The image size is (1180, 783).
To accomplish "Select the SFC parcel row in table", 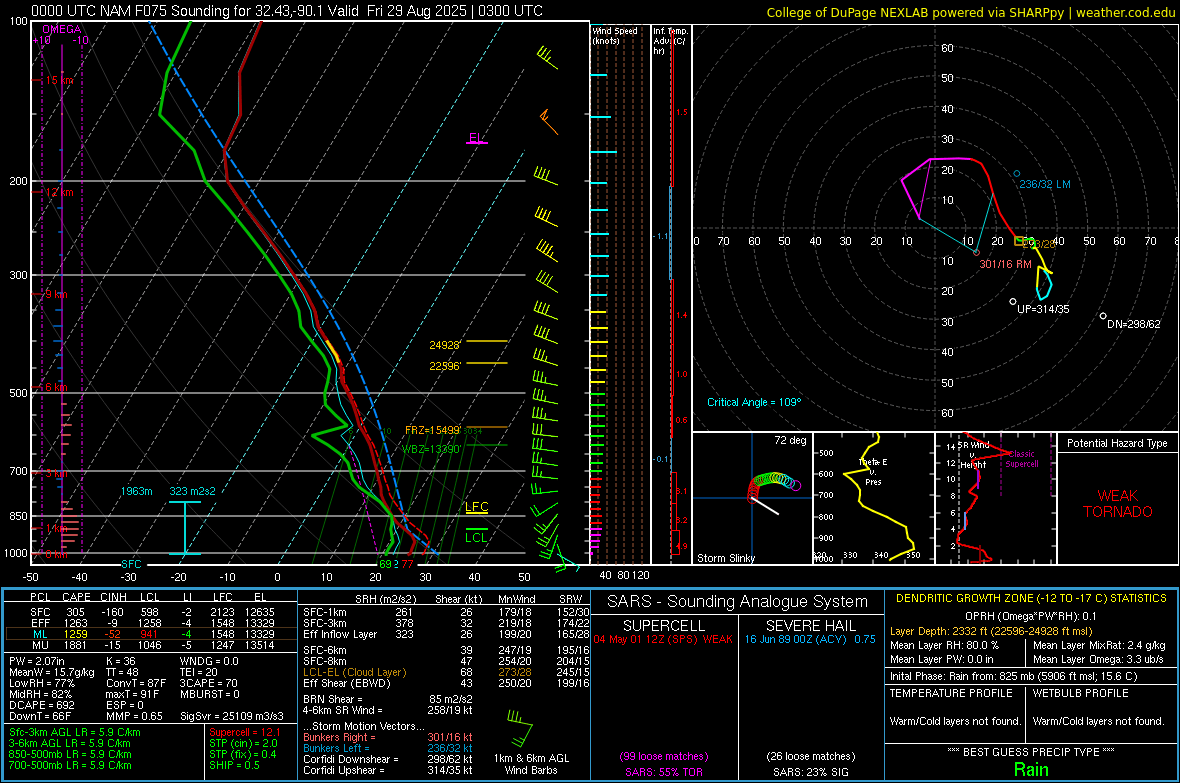I will pyautogui.click(x=151, y=613).
